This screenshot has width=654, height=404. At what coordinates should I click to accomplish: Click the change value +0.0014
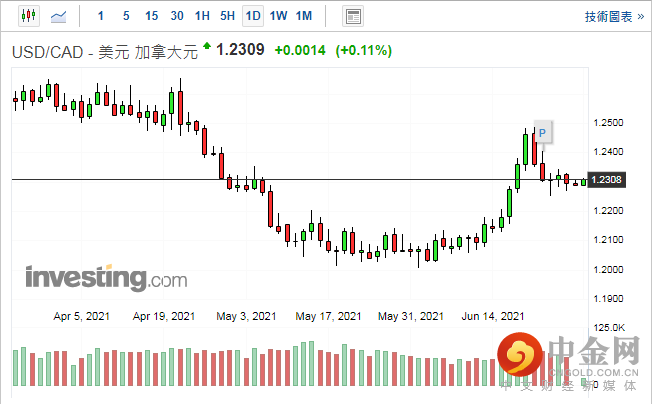point(300,50)
